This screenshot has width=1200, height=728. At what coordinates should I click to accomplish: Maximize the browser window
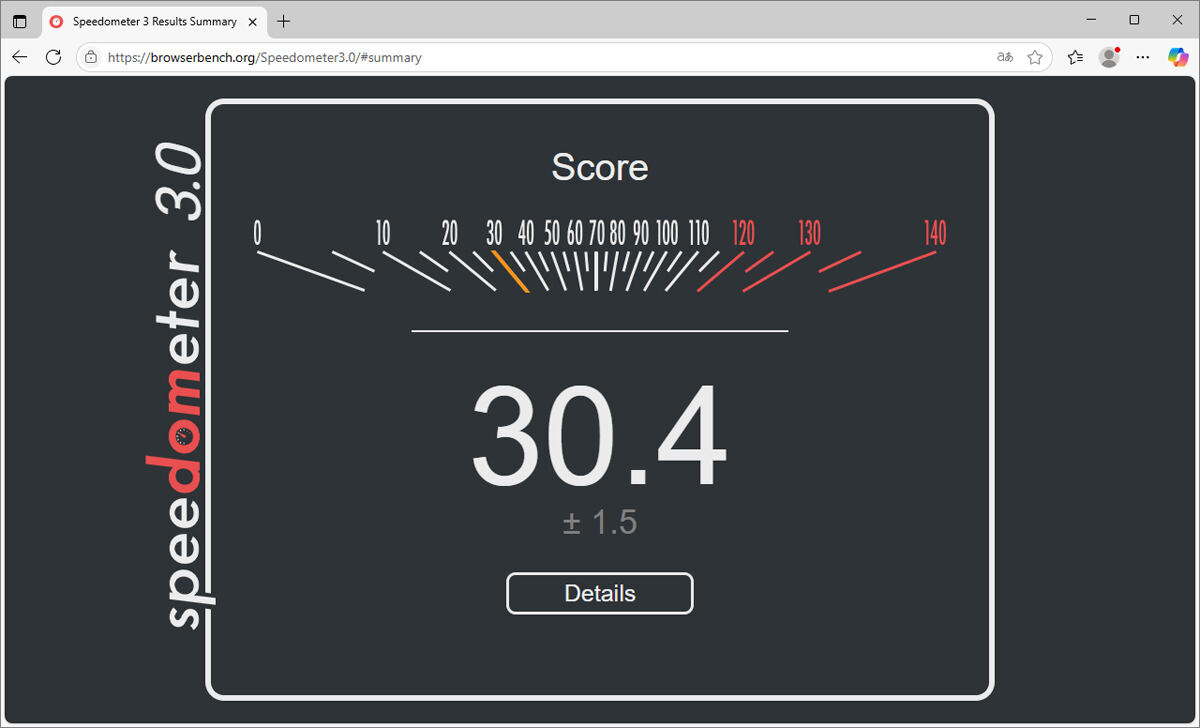click(1134, 20)
